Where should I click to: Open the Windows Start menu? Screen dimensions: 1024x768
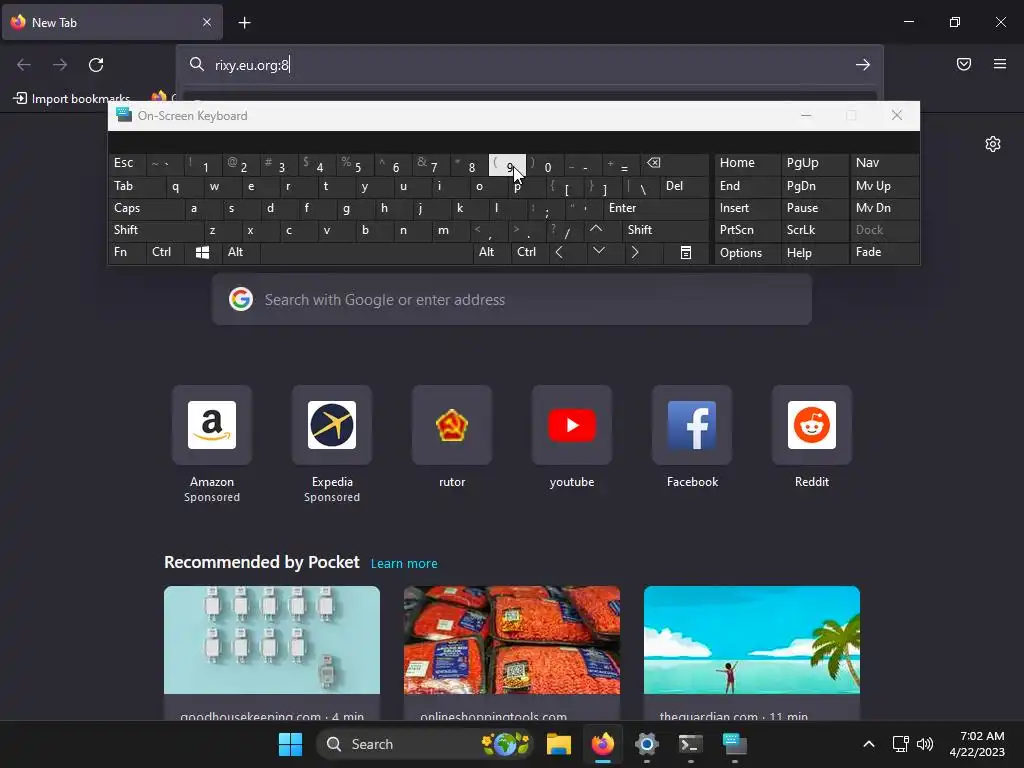tap(290, 744)
